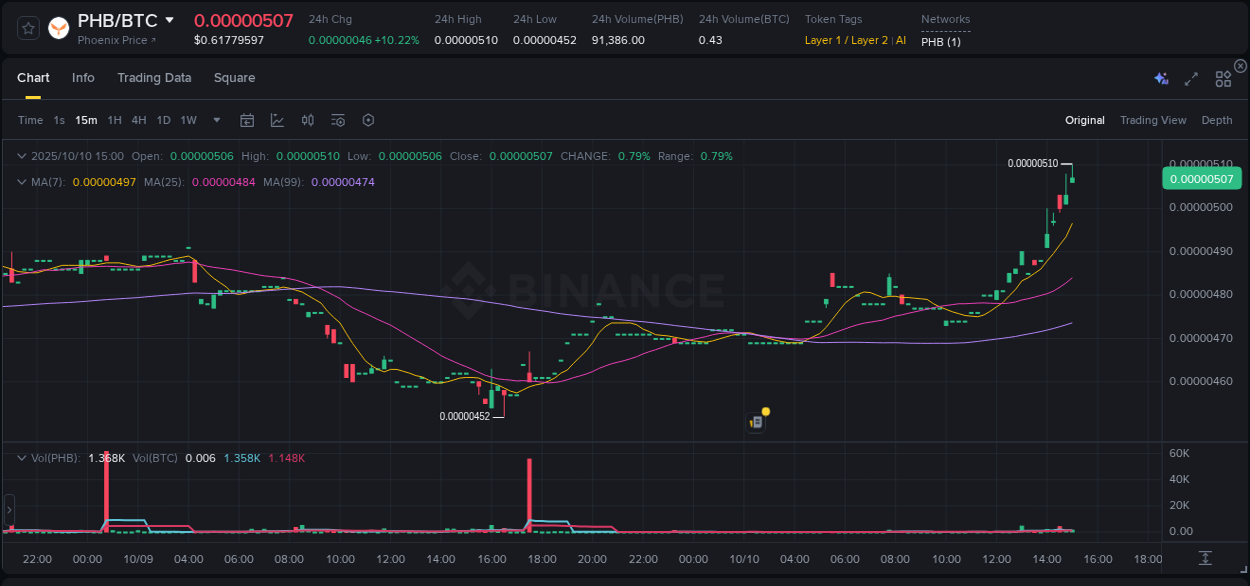
Task: Open the extra timeframe interval dropdown
Action: [215, 119]
